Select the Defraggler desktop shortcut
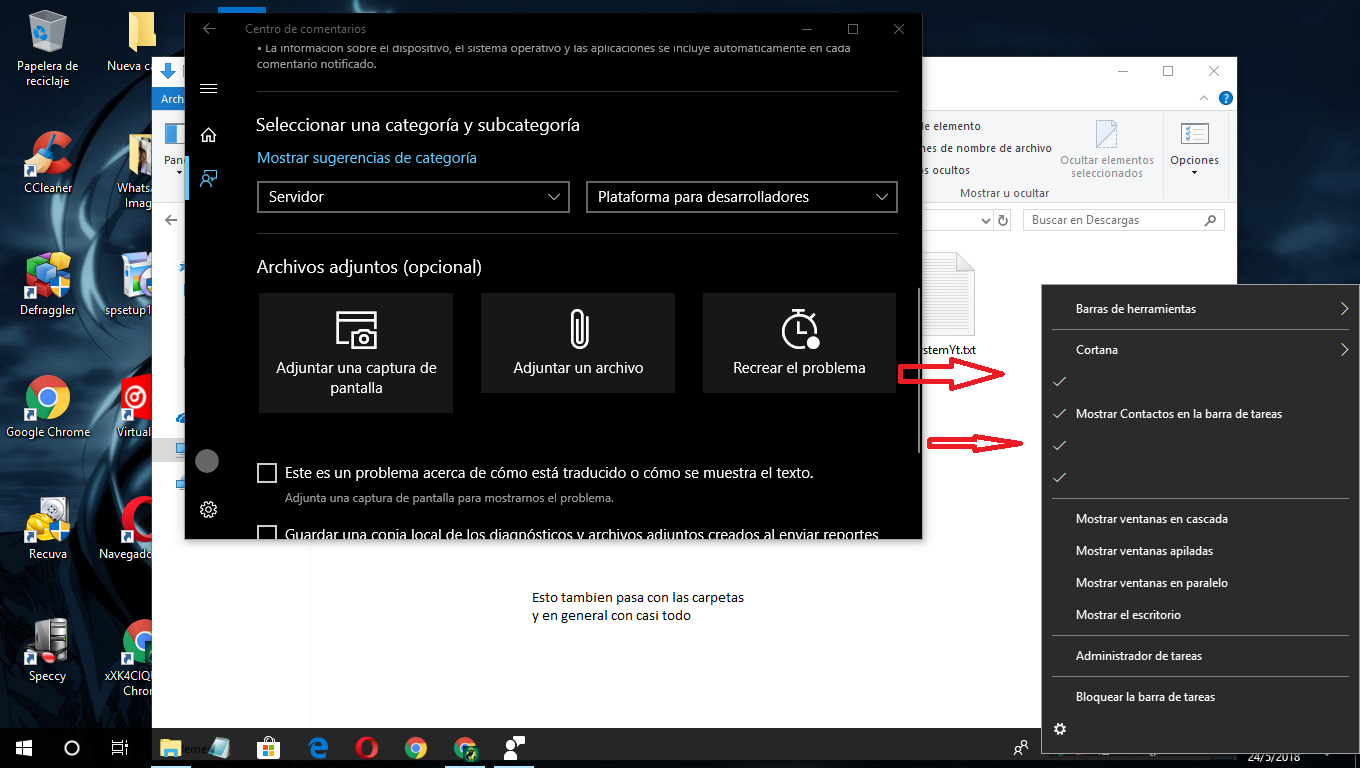 coord(48,285)
